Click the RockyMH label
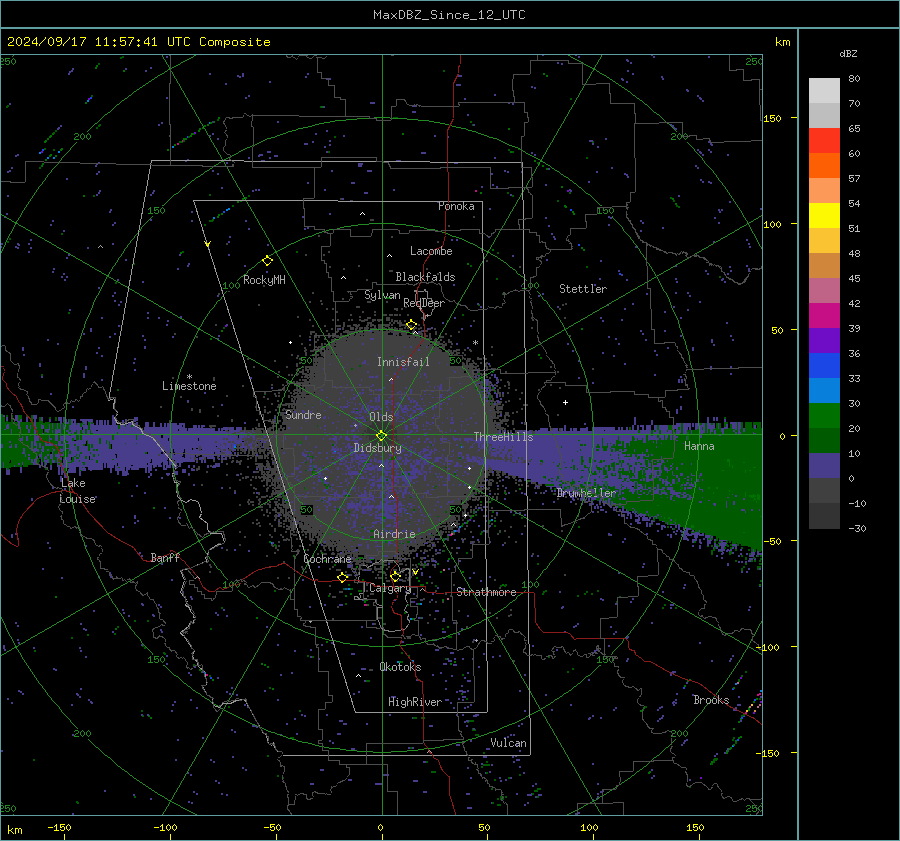The image size is (900, 841). [264, 280]
